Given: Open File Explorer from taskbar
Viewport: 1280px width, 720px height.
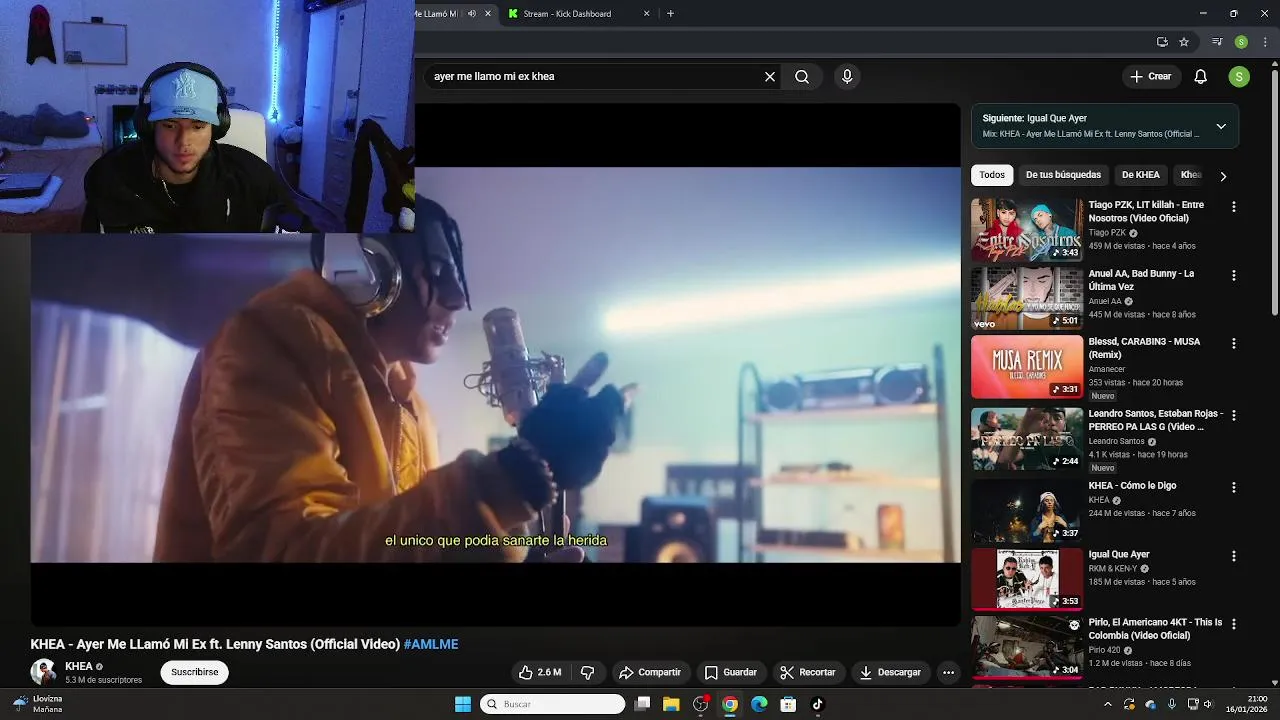Looking at the screenshot, I should coord(671,704).
